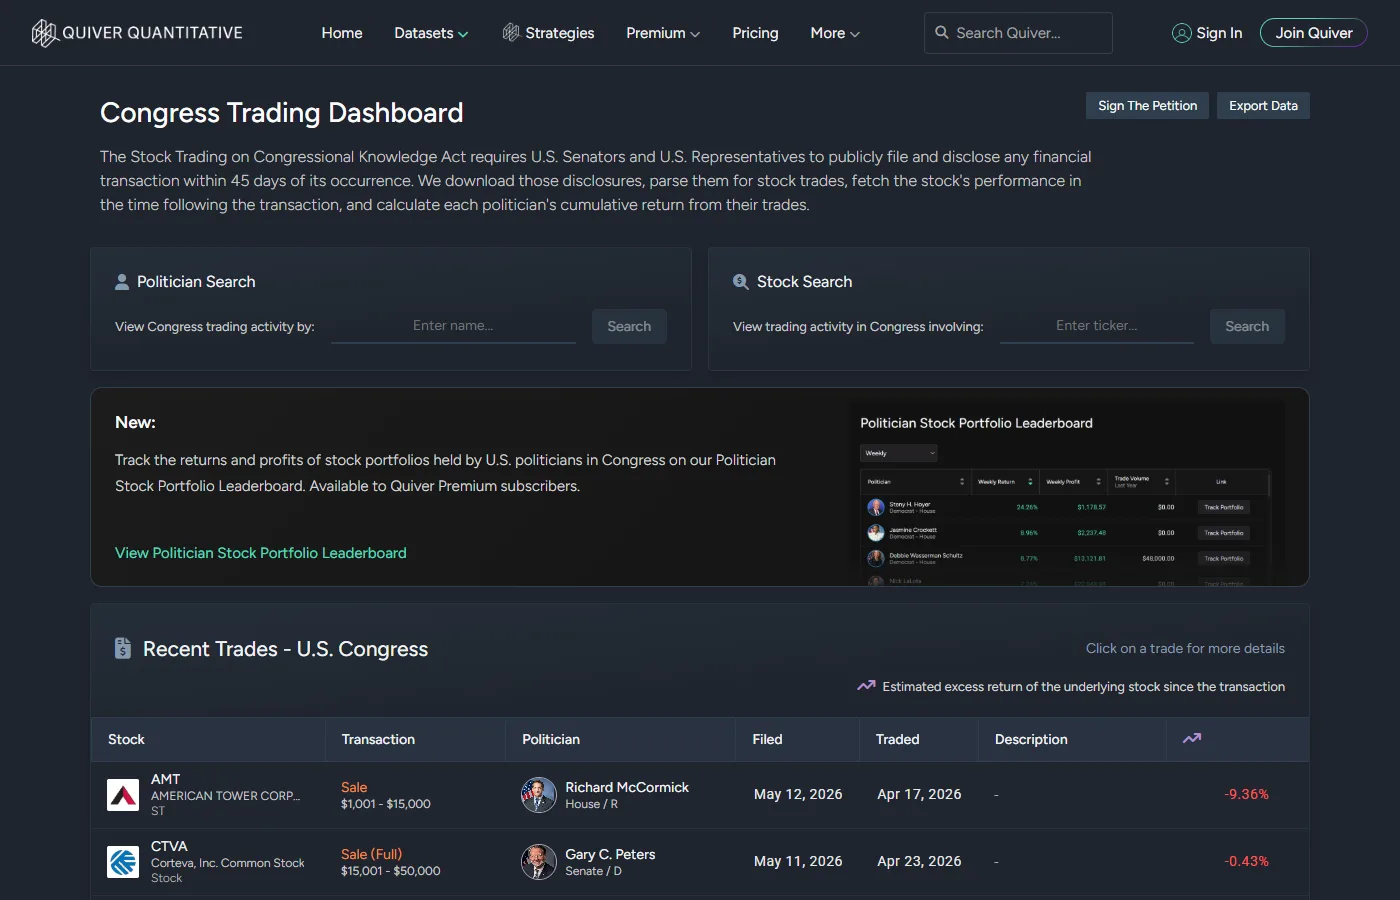The image size is (1400, 900).
Task: Focus the Enter name politician field
Action: coord(453,326)
